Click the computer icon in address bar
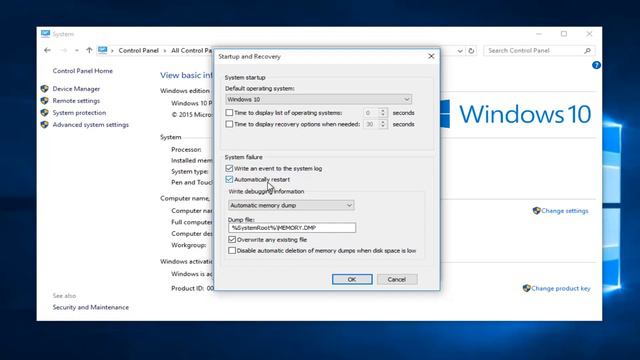The image size is (640, 360). [102, 50]
